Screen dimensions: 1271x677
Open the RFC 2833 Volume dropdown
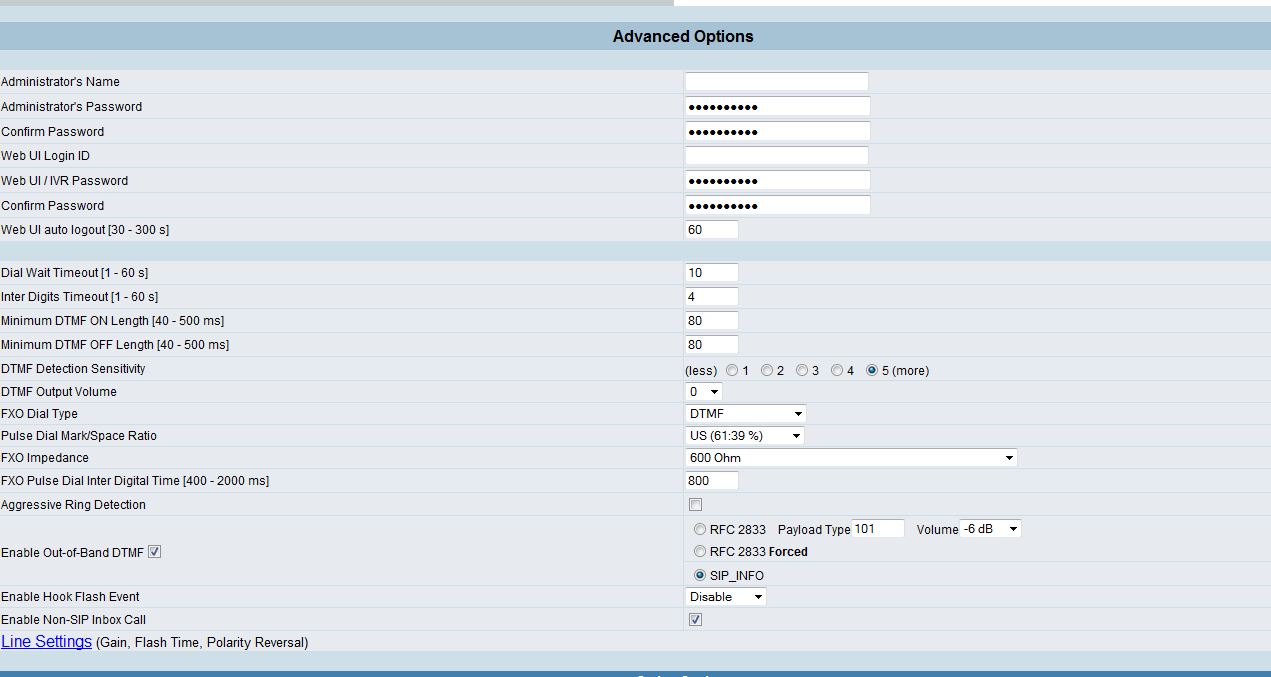[x=990, y=529]
